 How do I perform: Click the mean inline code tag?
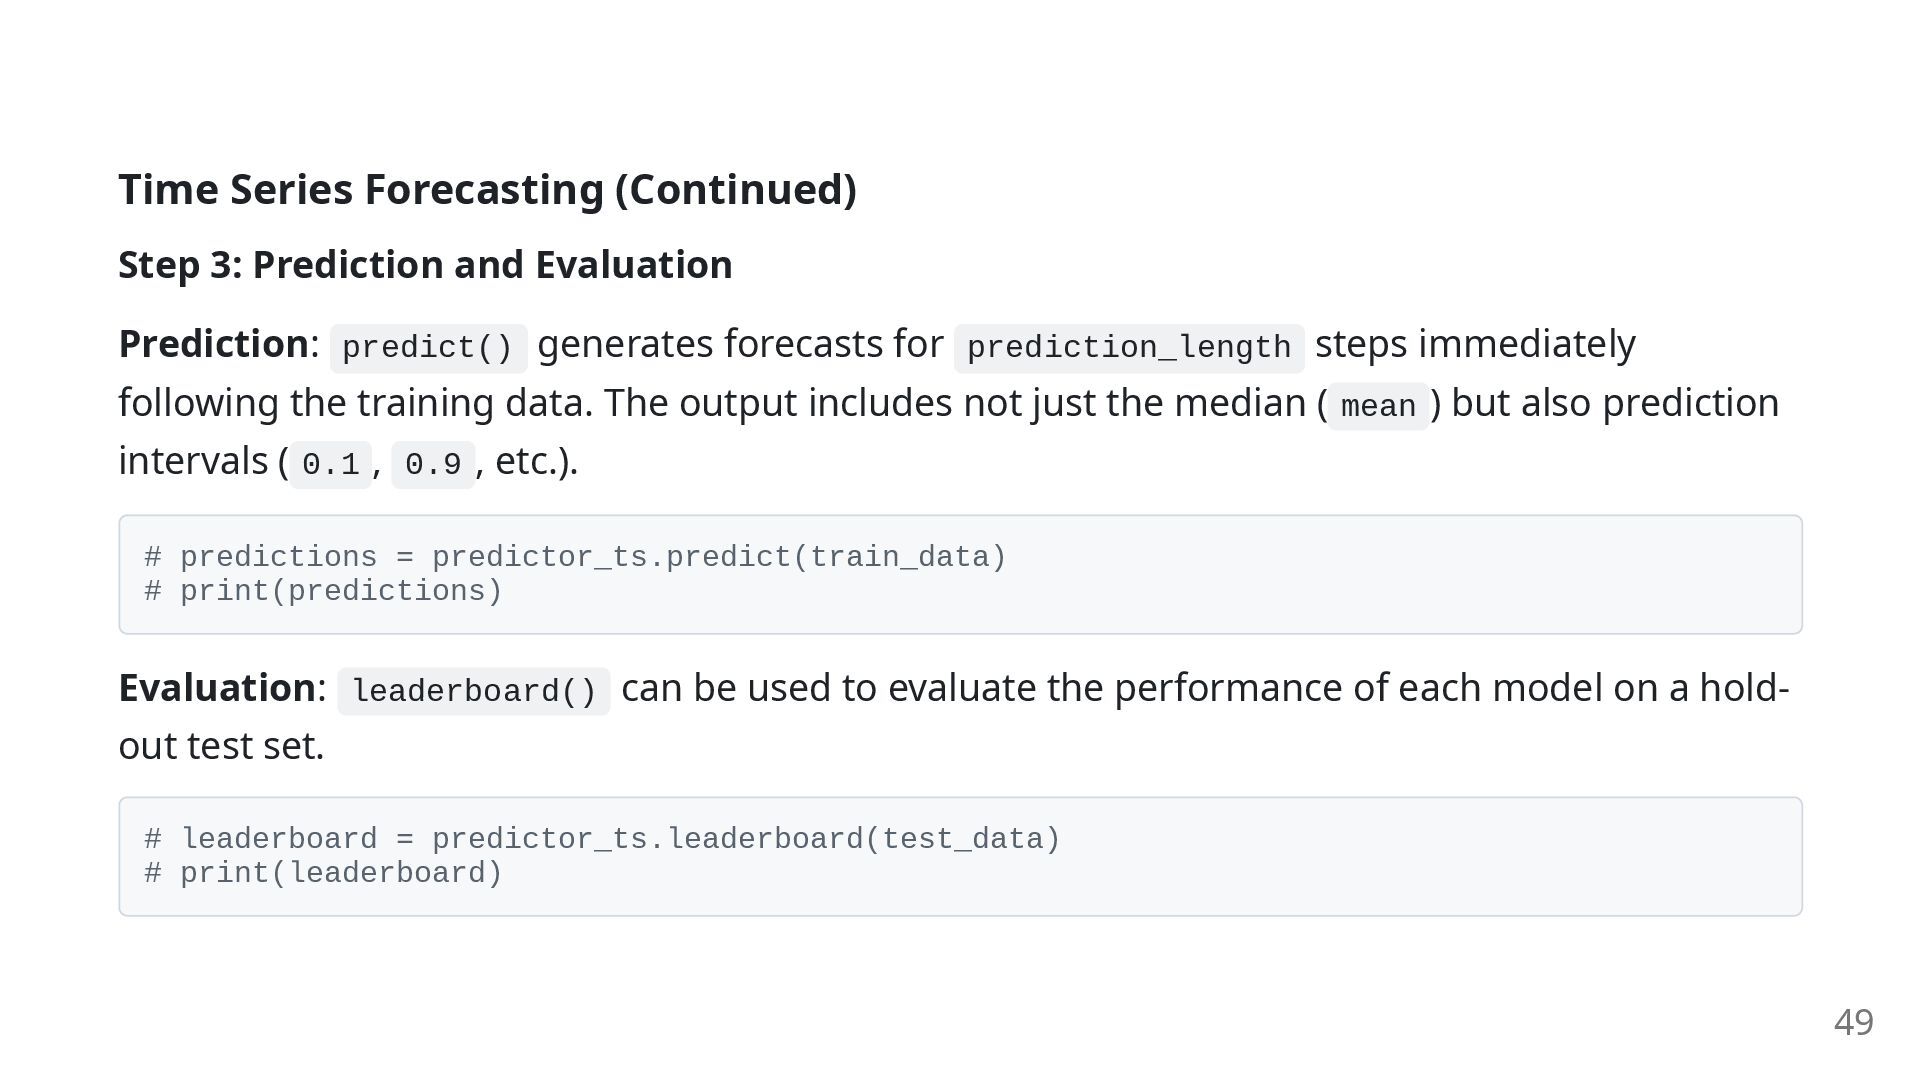tap(1378, 406)
